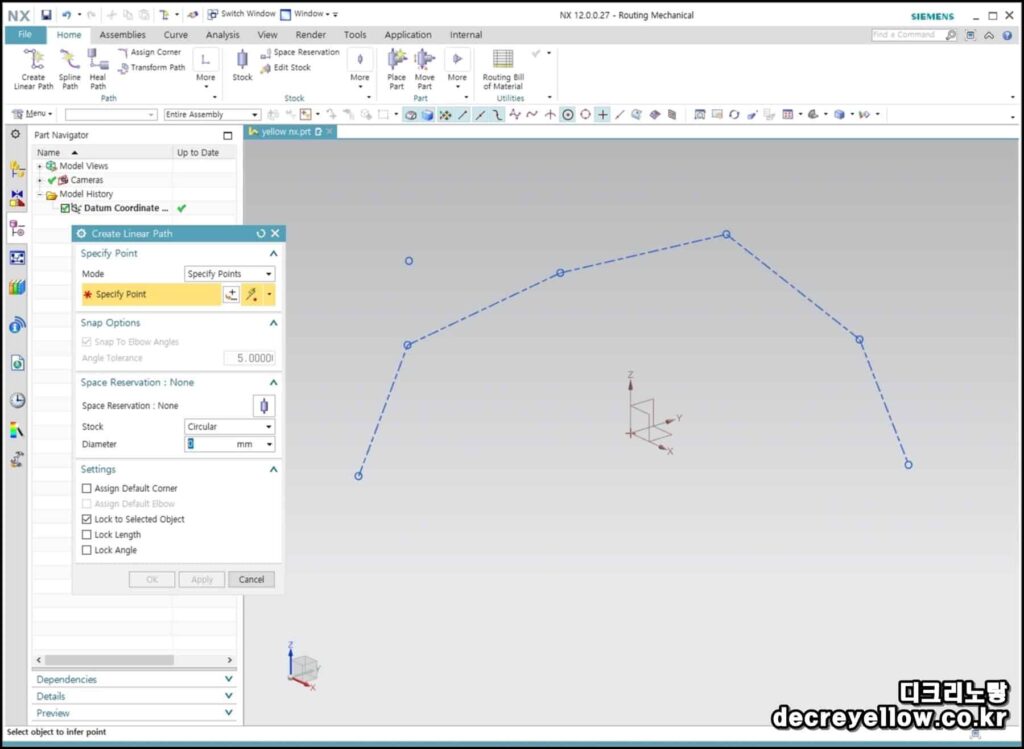This screenshot has width=1024, height=749.
Task: Activate the Move Part tool
Action: [424, 69]
